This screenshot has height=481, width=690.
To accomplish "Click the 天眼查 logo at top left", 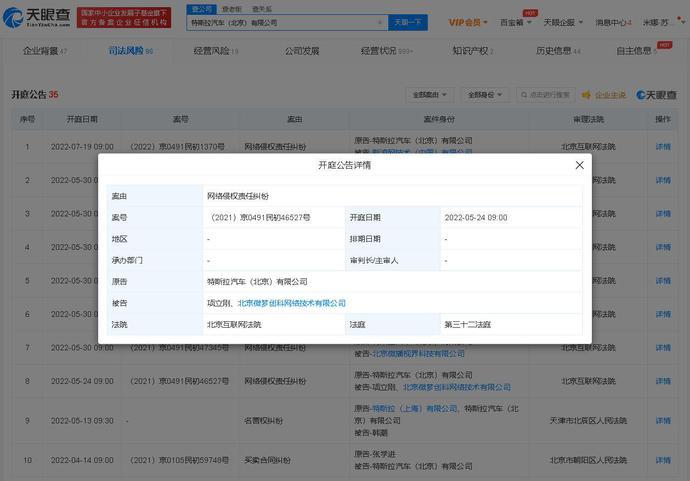I will coord(37,17).
